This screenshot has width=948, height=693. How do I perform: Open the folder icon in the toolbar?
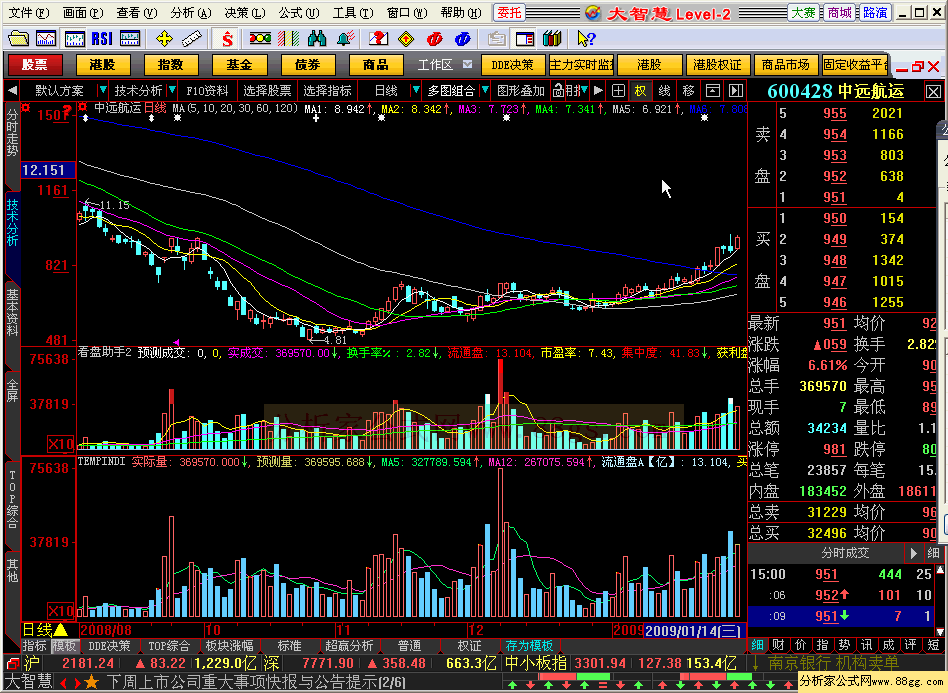point(18,39)
